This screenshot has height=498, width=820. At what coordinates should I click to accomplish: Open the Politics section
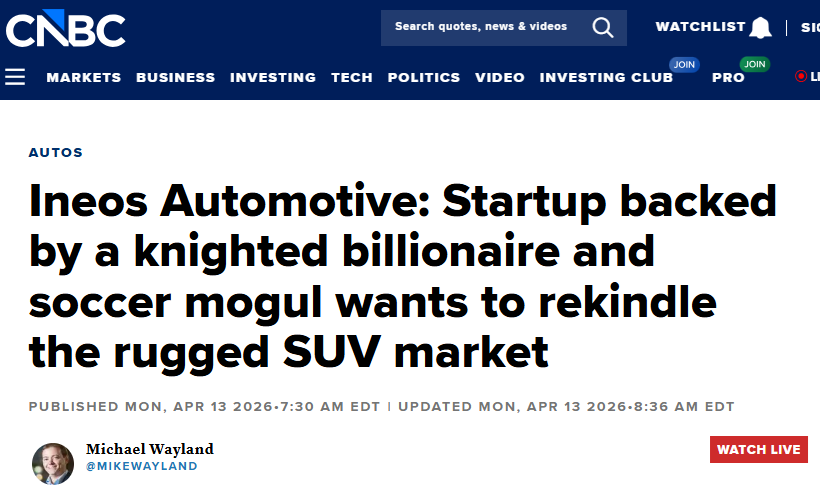pos(424,77)
